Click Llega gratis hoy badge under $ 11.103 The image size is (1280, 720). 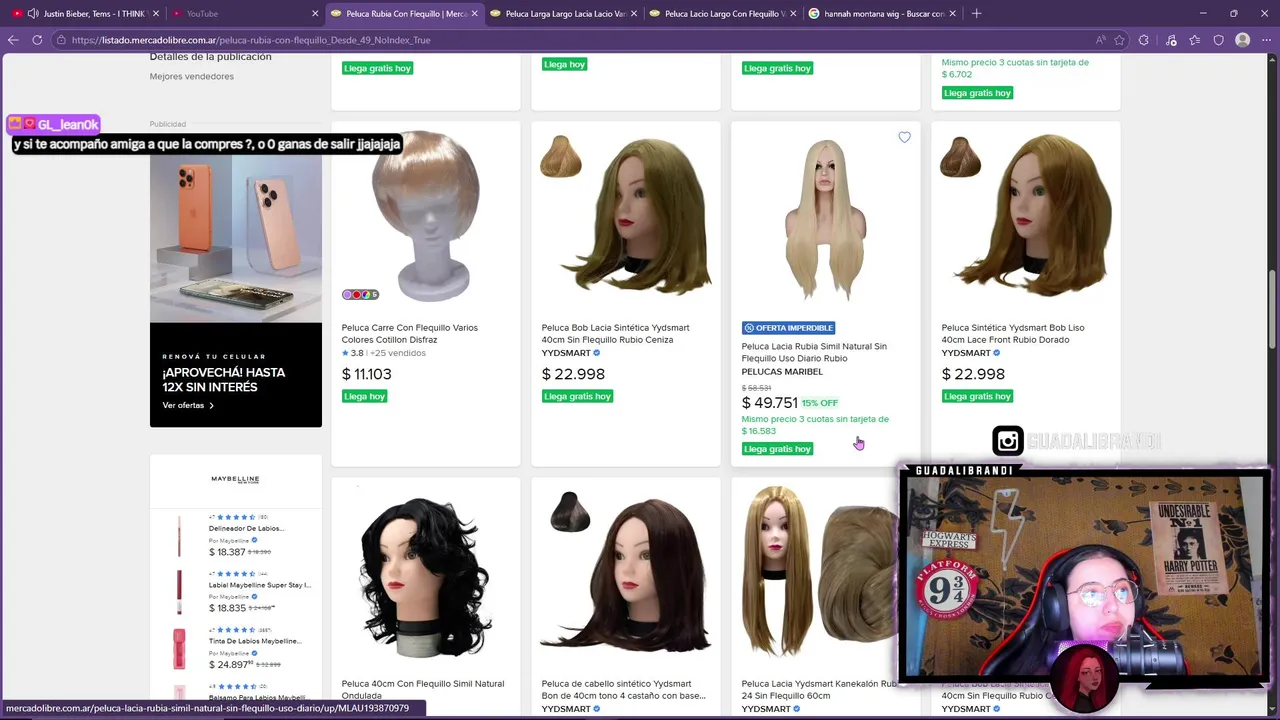coord(364,396)
